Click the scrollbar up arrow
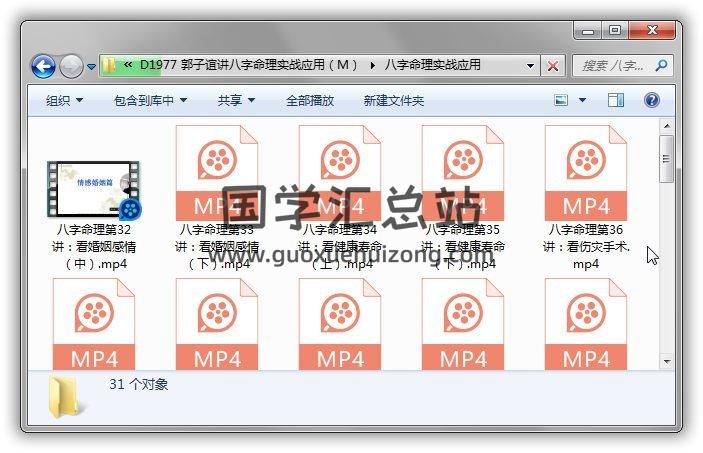703x453 pixels. (x=667, y=126)
